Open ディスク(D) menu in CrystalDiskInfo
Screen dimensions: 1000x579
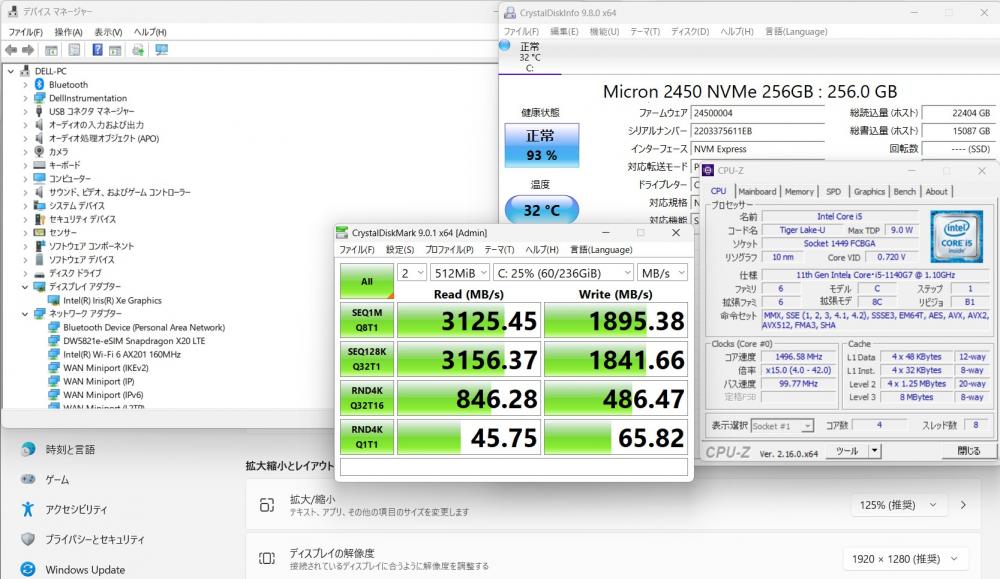point(690,32)
